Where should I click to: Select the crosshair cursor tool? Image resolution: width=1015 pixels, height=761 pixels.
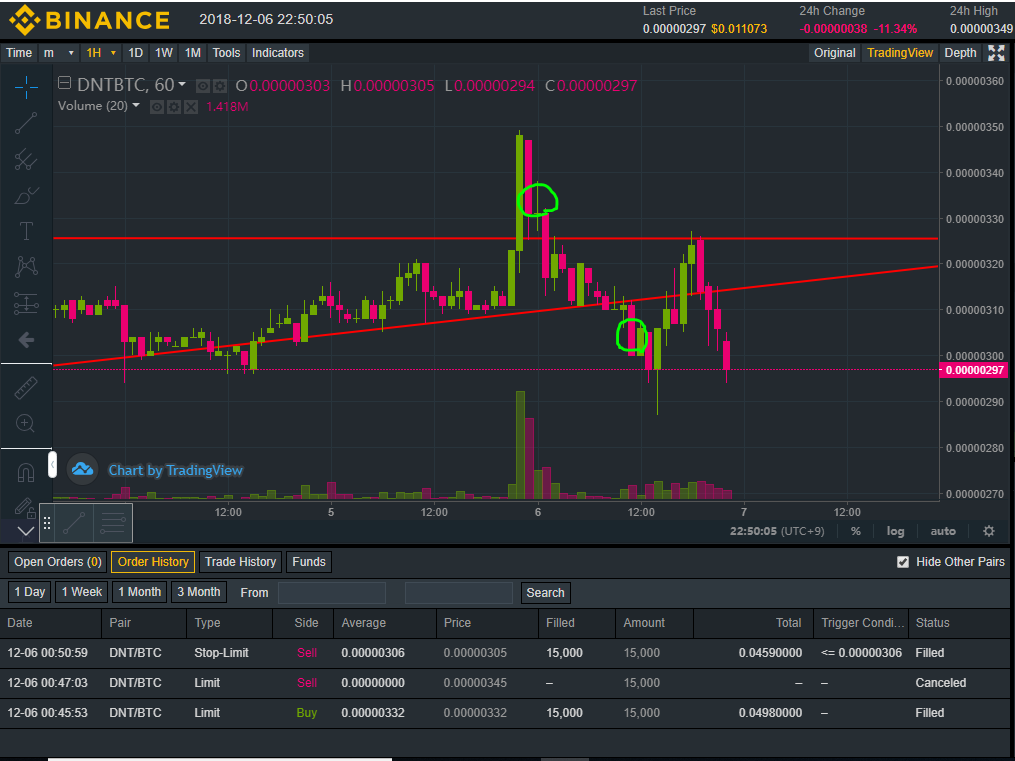point(26,87)
